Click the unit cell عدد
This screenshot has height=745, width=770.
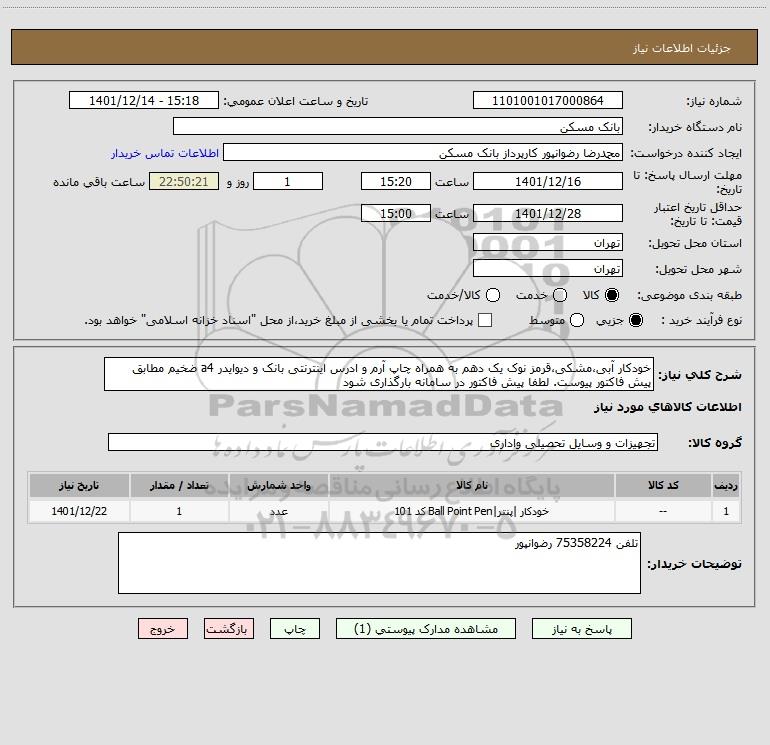point(278,511)
